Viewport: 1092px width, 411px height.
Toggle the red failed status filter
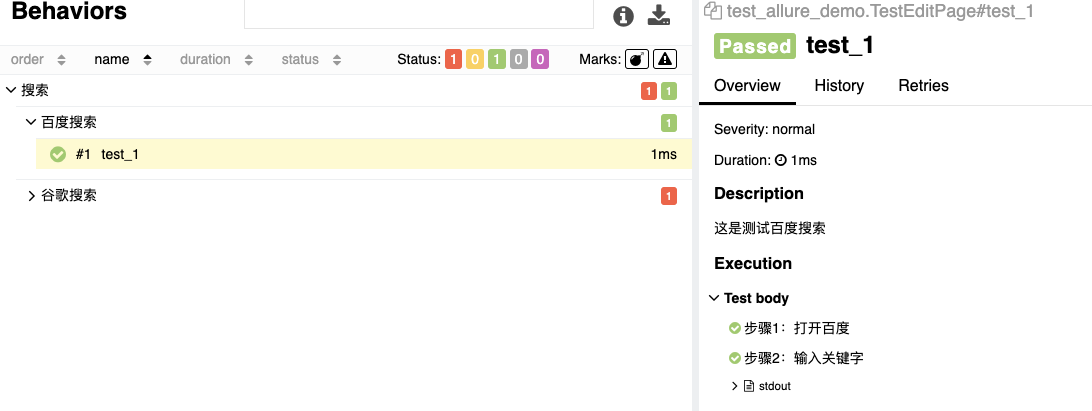pos(453,59)
